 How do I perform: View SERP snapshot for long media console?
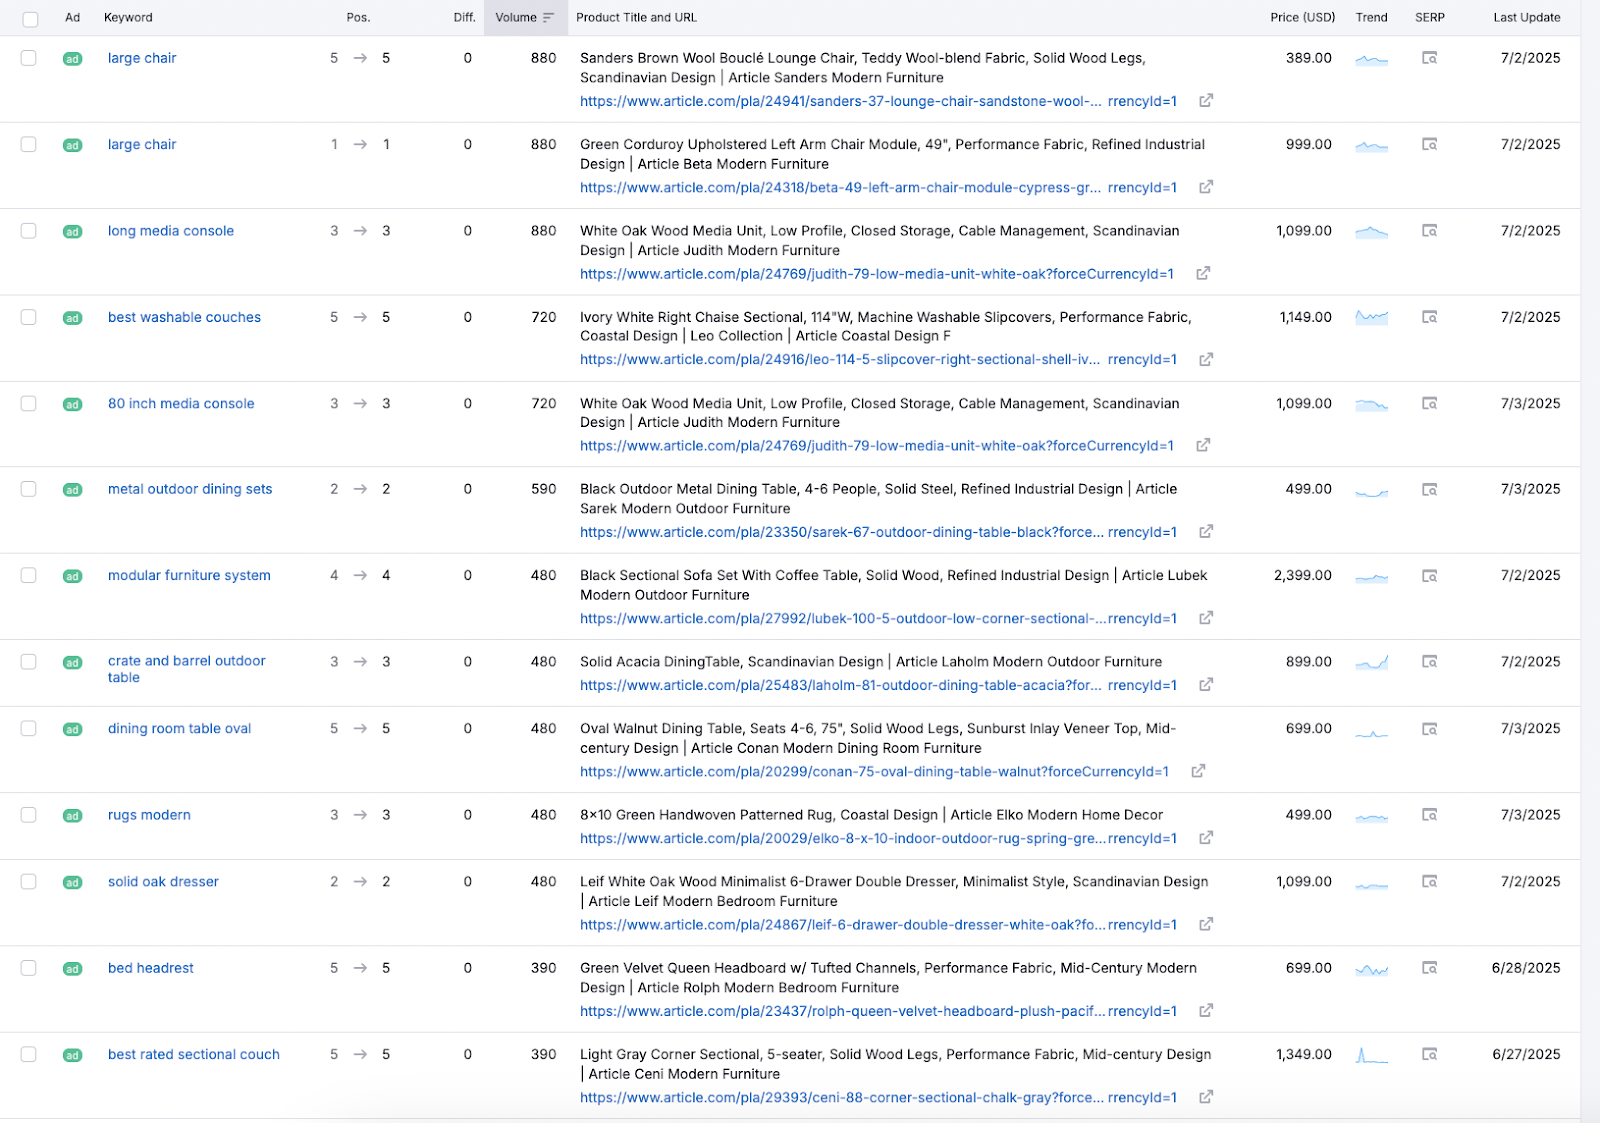tap(1430, 231)
